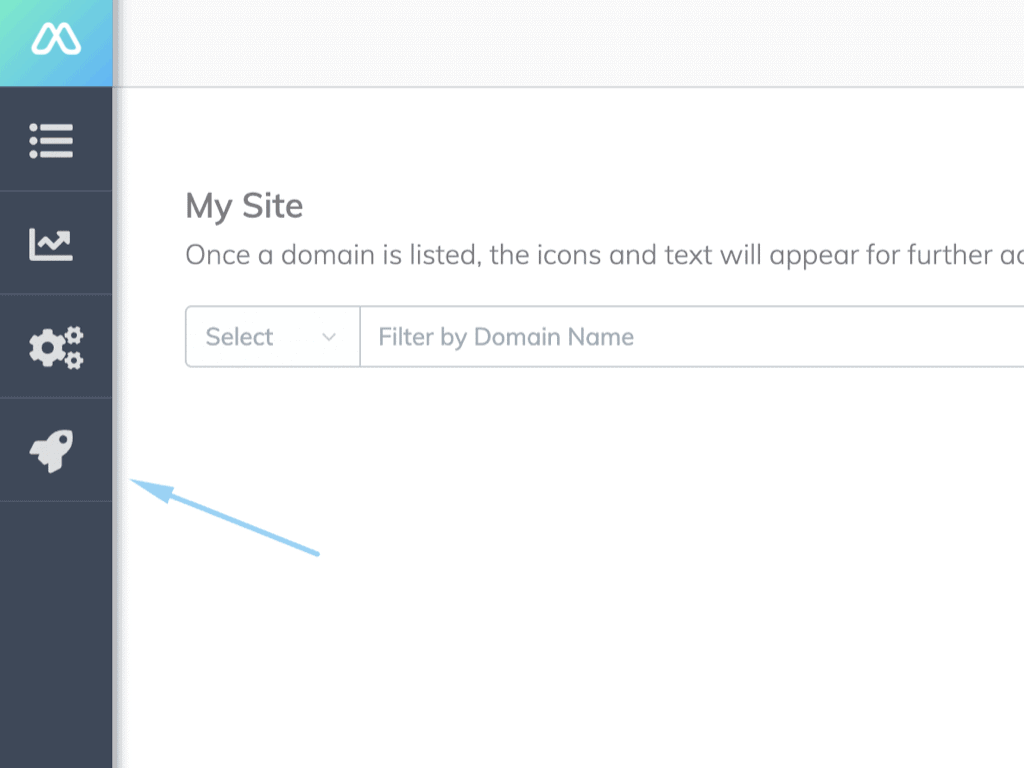Expand the Select dropdown

273,337
